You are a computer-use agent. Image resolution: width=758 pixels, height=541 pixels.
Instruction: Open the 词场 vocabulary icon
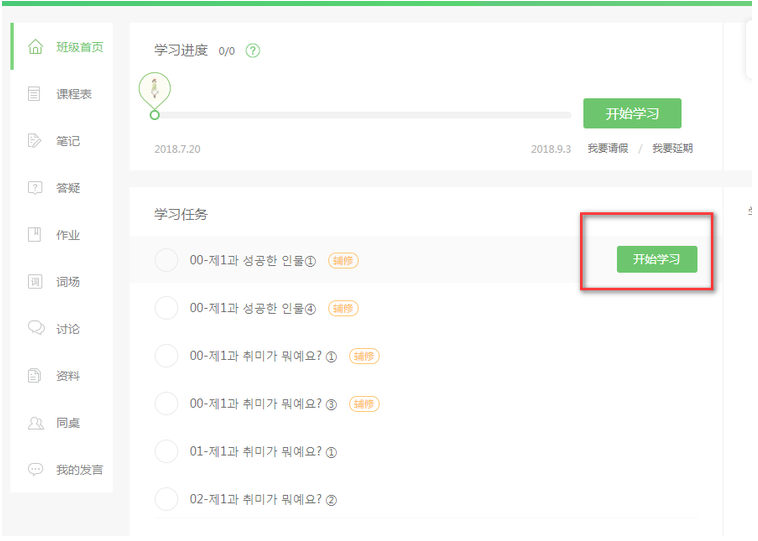[x=35, y=282]
